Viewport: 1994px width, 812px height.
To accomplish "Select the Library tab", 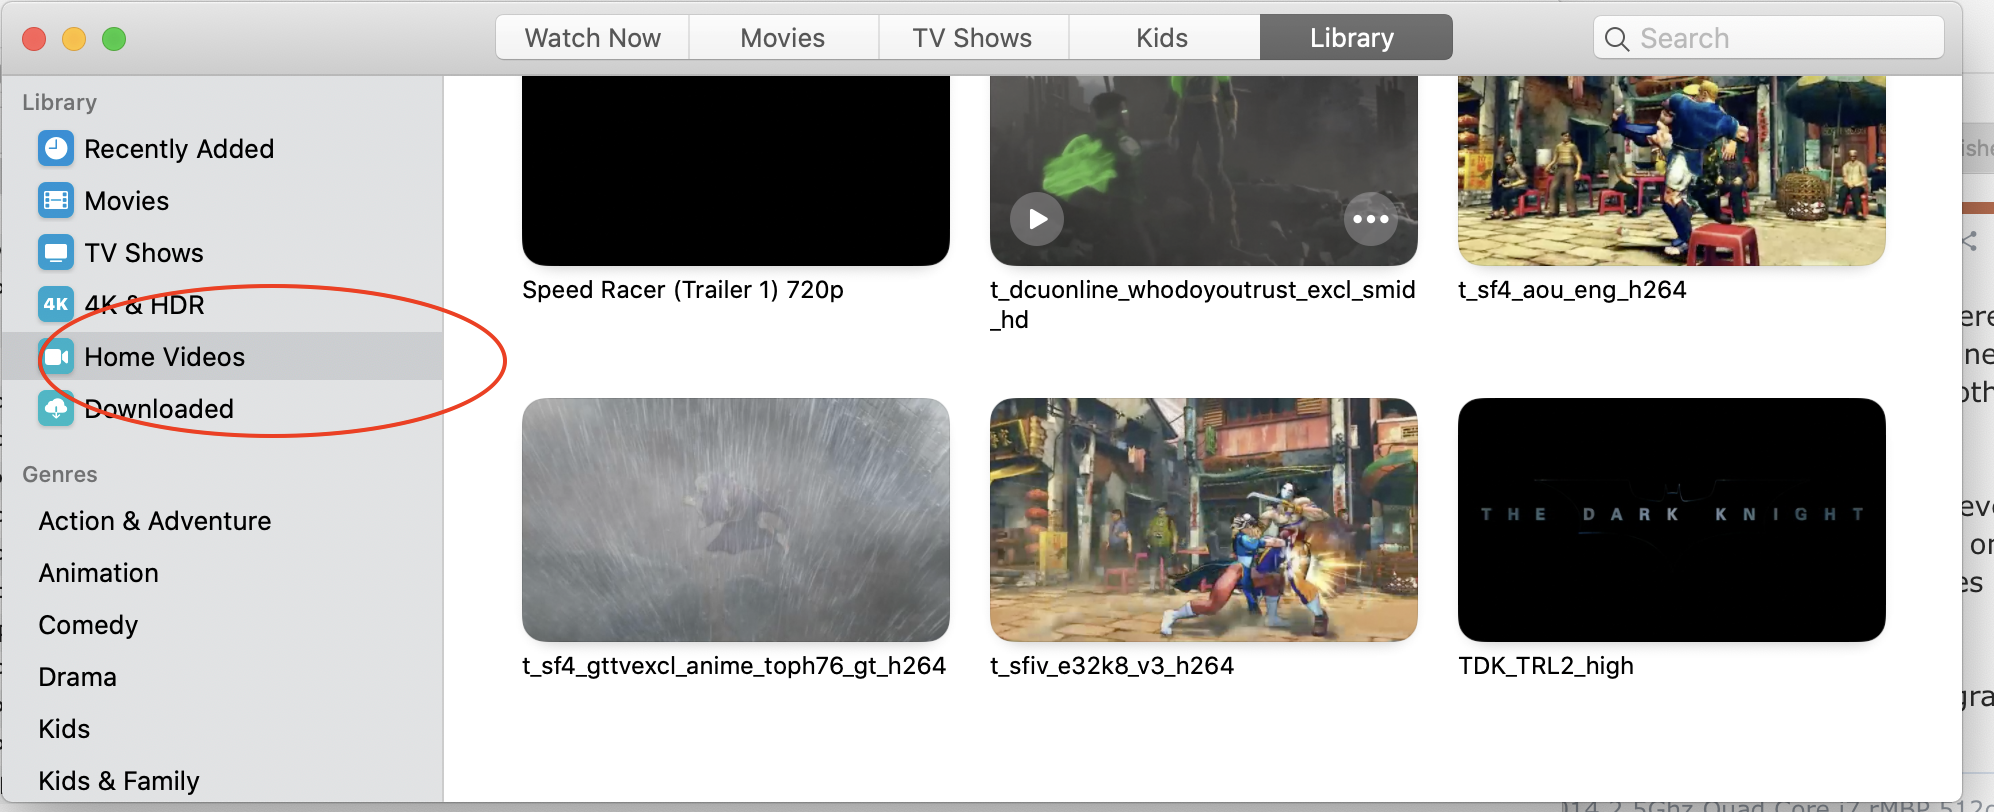I will 1355,38.
